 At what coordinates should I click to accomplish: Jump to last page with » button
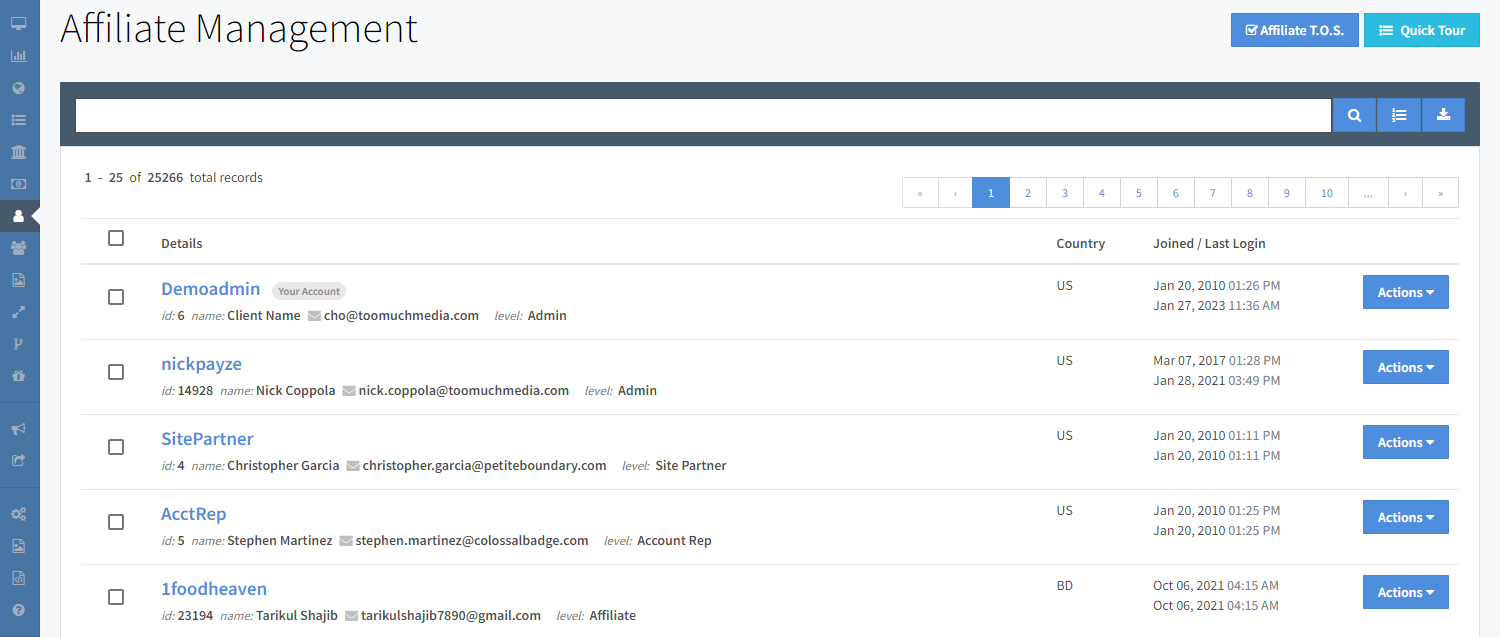(1440, 193)
